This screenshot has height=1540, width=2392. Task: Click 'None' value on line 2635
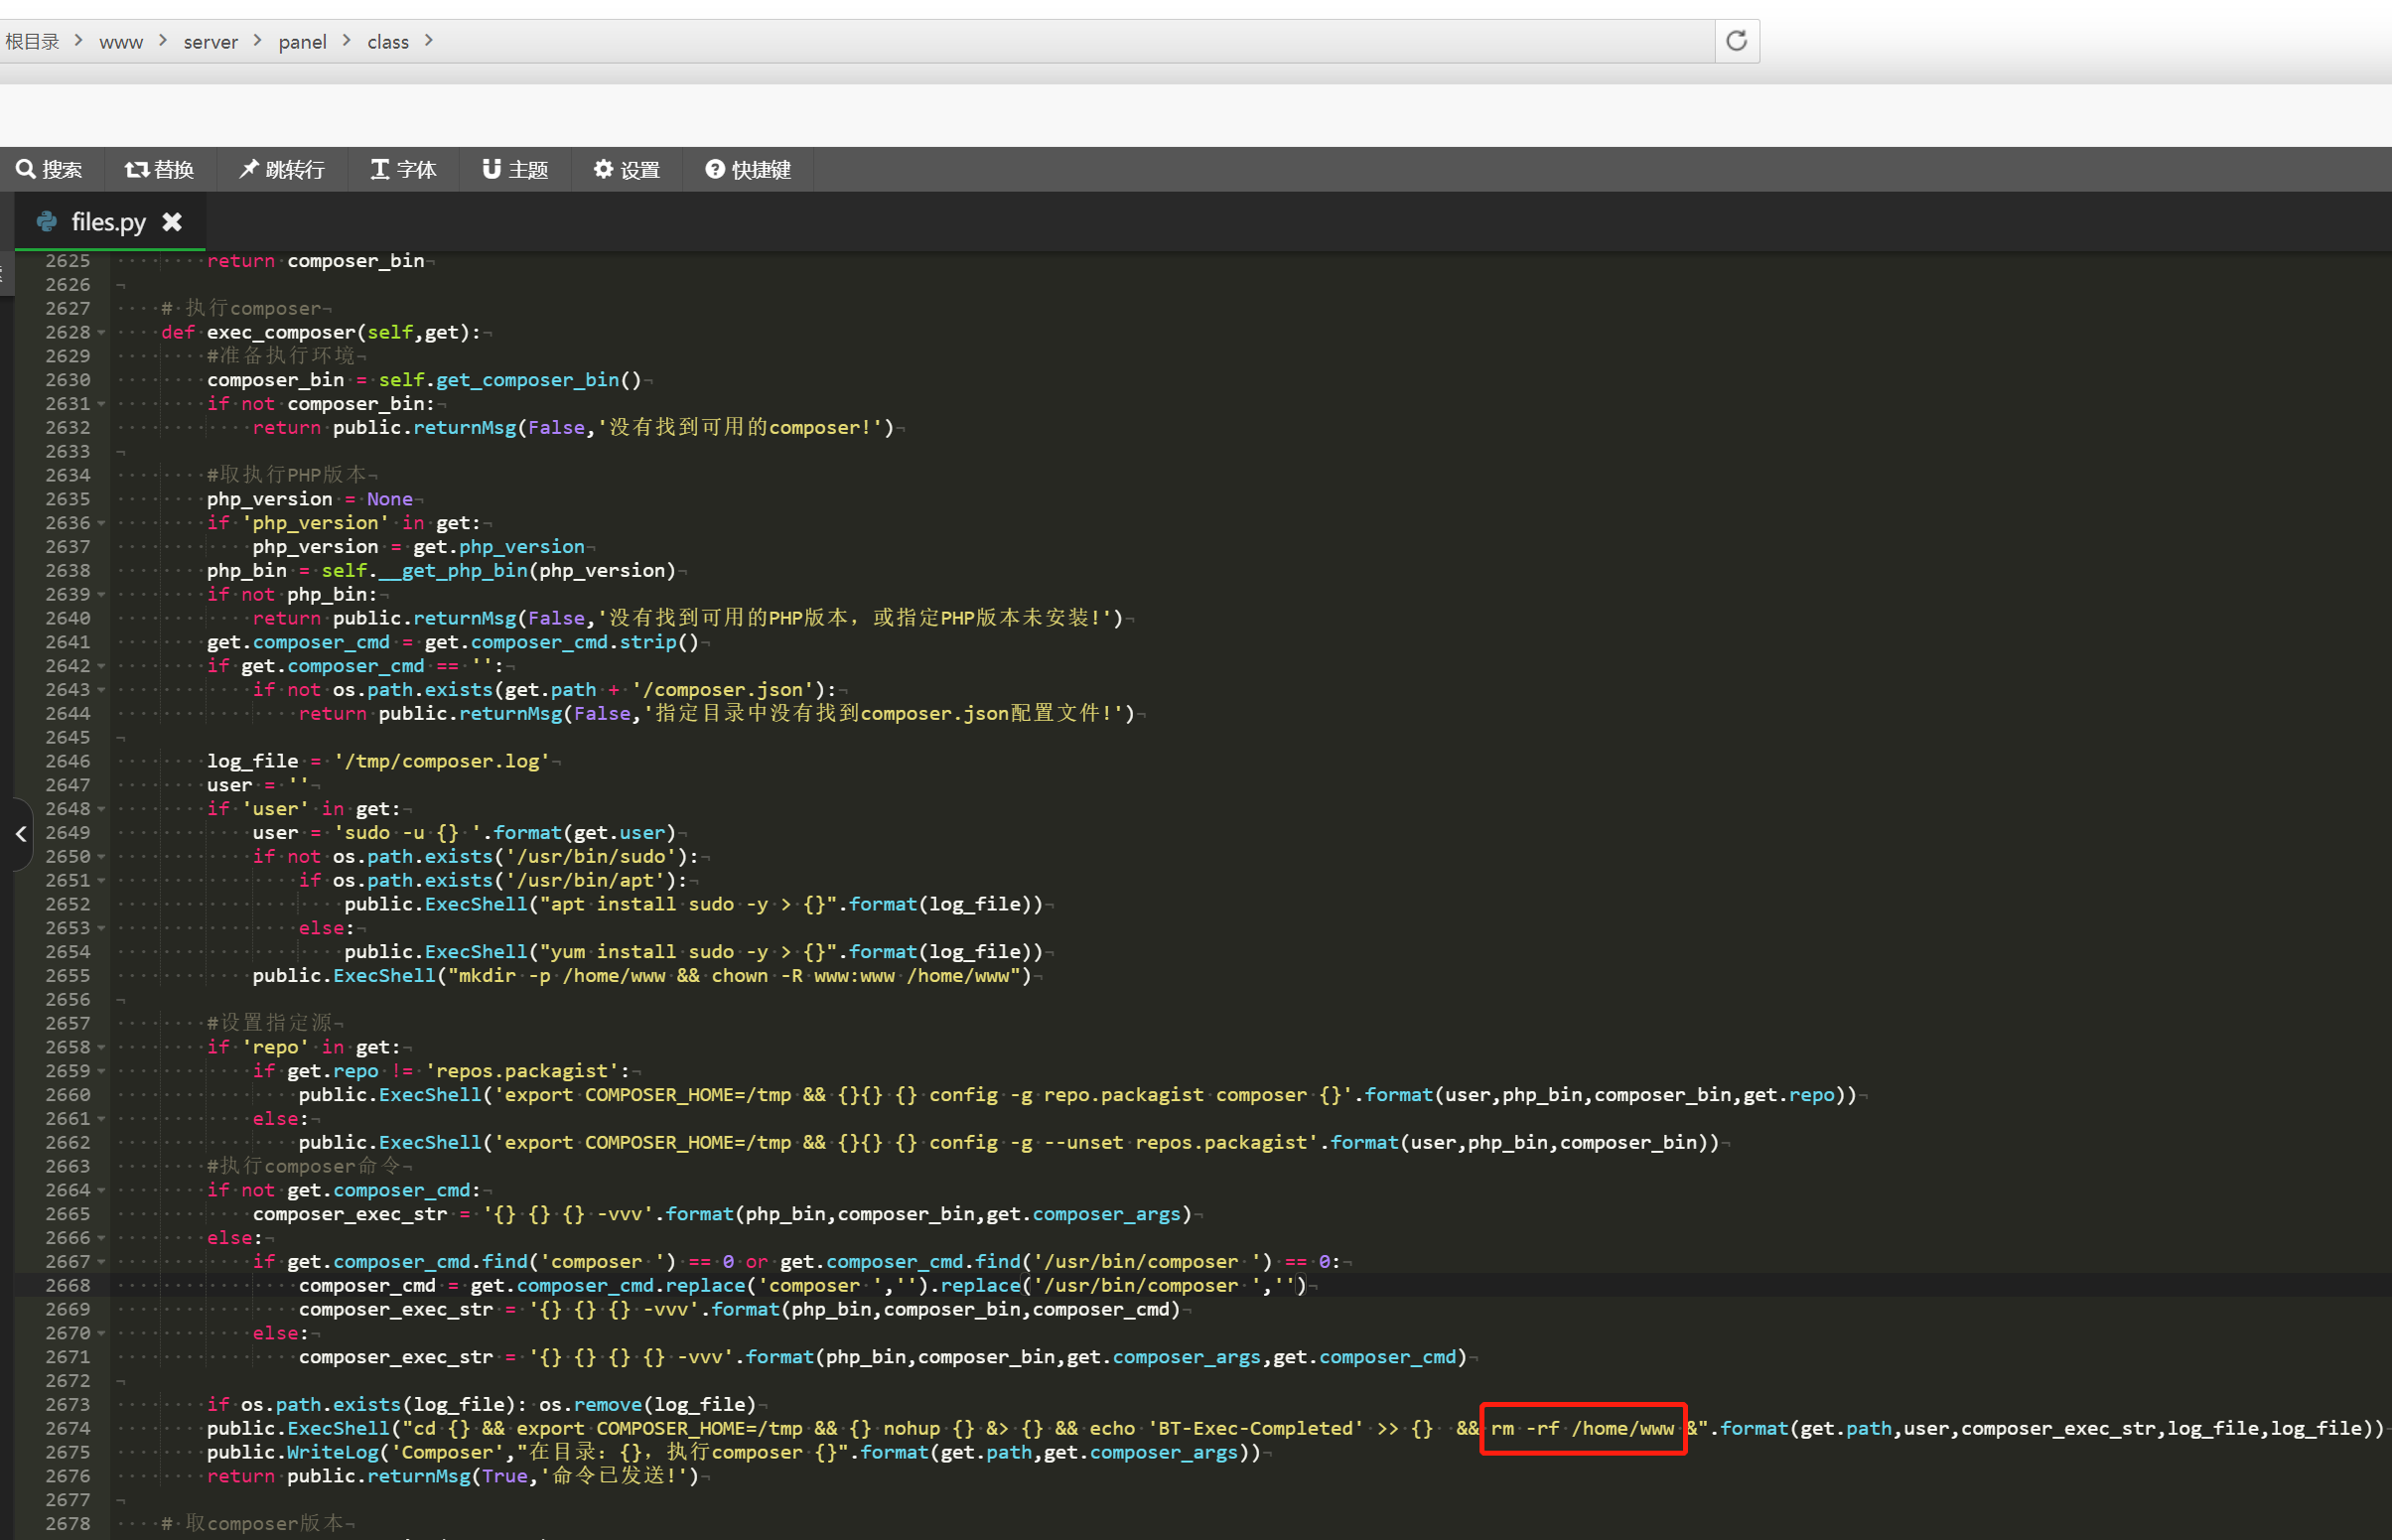[x=389, y=499]
